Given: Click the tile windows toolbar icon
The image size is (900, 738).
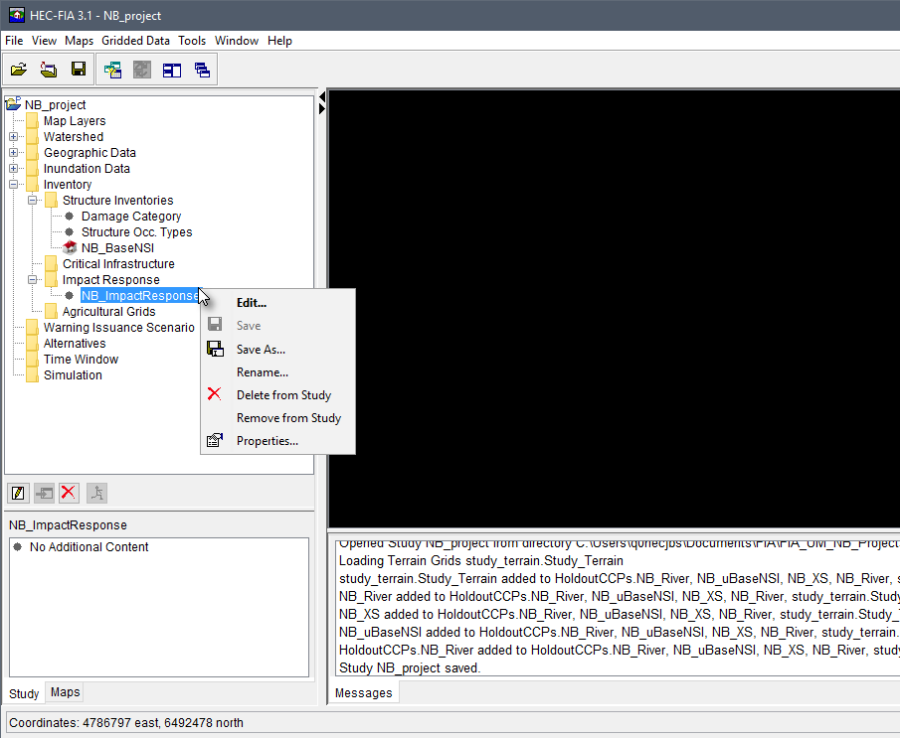Looking at the screenshot, I should coord(172,69).
